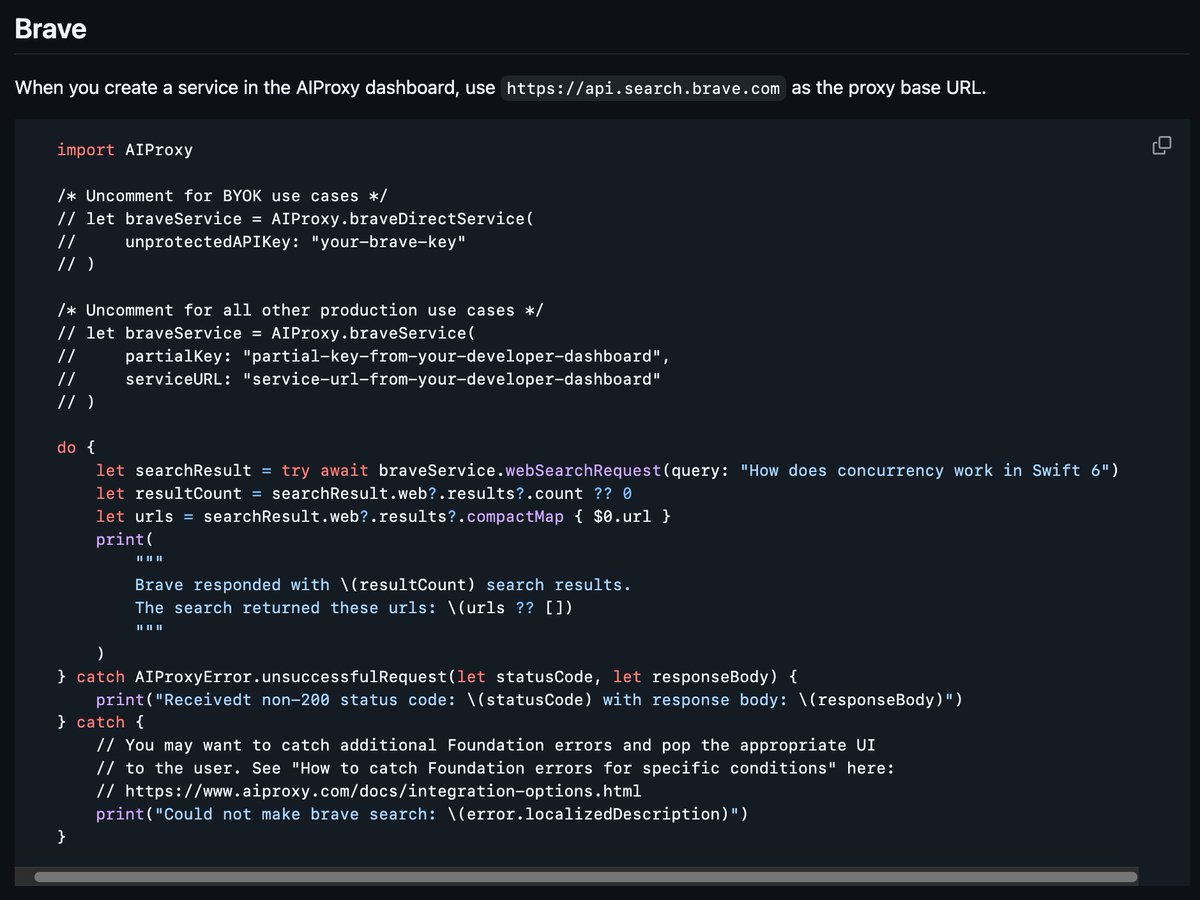The height and width of the screenshot is (900, 1200).
Task: Click 'You may want to catch additional Foundation' comment
Action: click(x=486, y=745)
